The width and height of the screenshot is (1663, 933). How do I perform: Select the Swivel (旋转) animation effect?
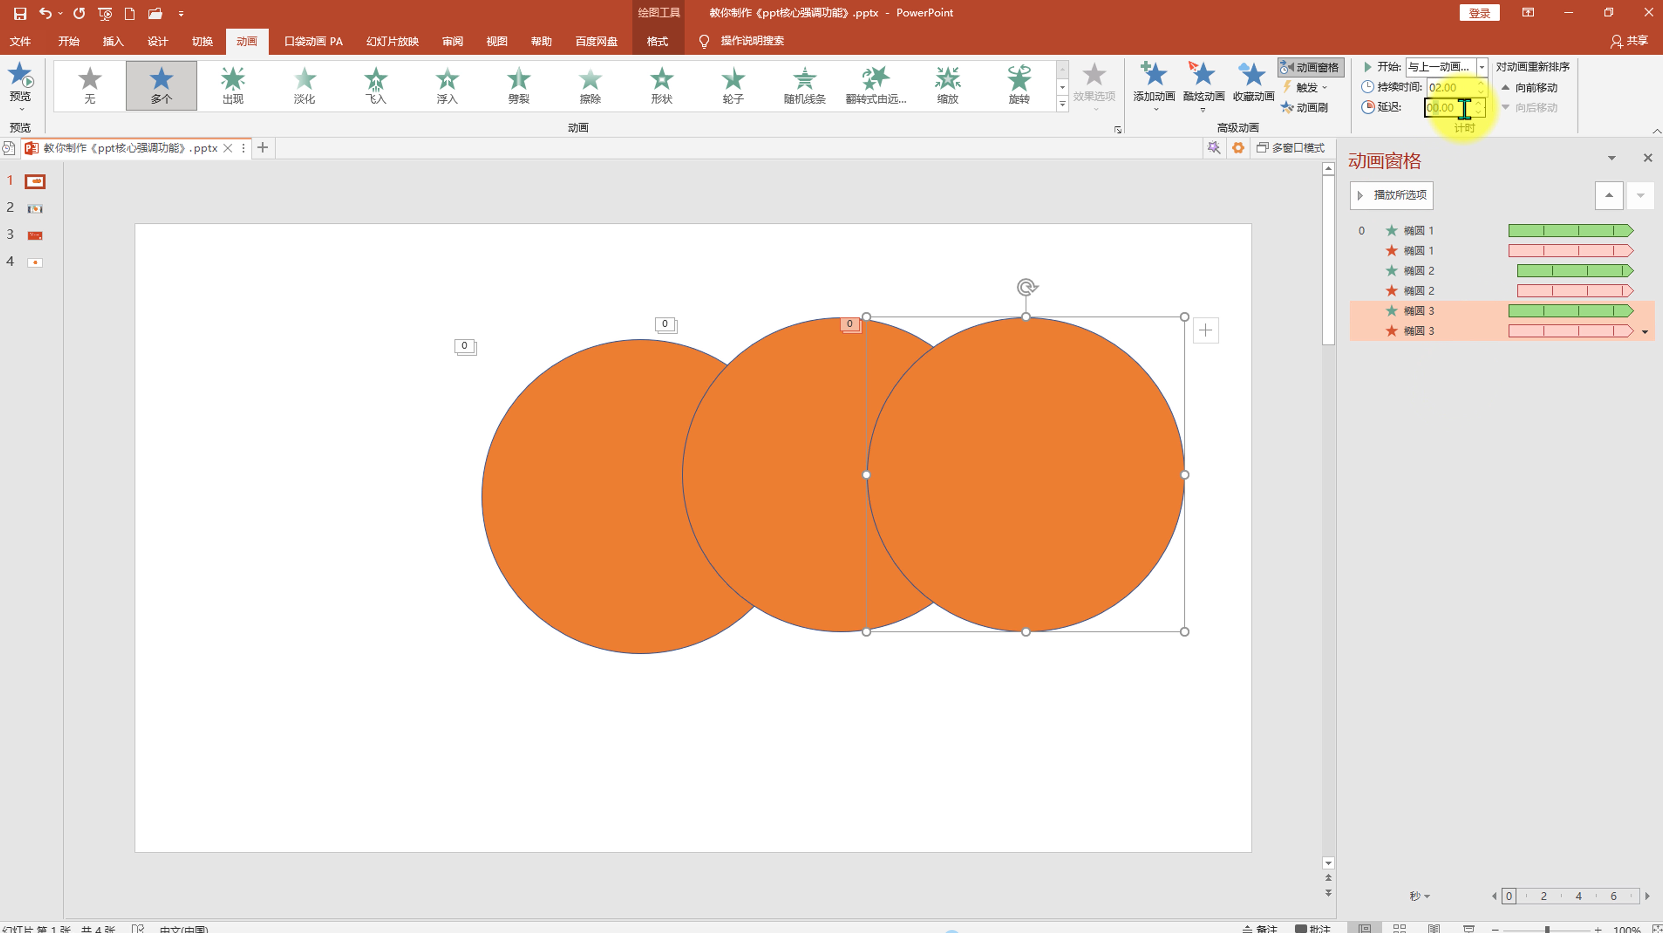pos(1019,86)
